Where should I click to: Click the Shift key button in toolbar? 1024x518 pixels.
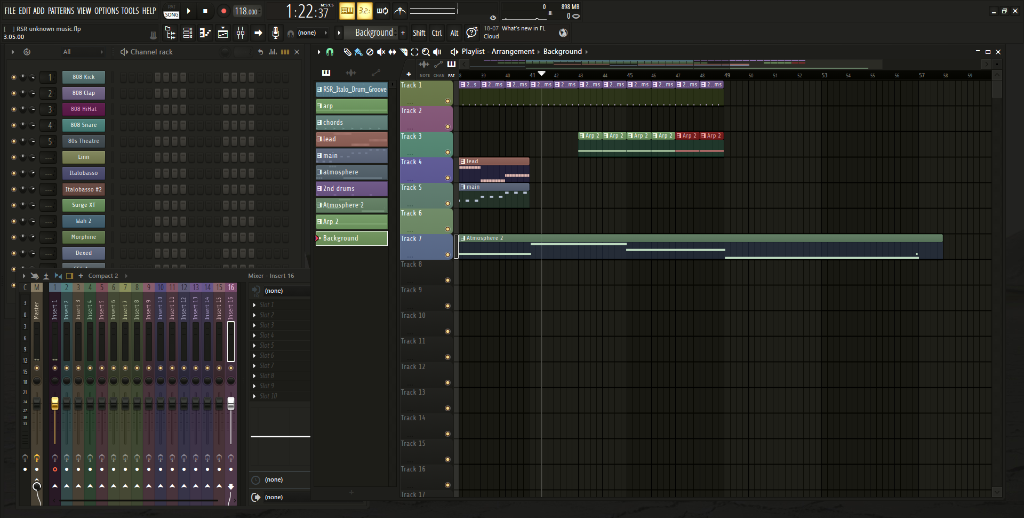tap(419, 33)
